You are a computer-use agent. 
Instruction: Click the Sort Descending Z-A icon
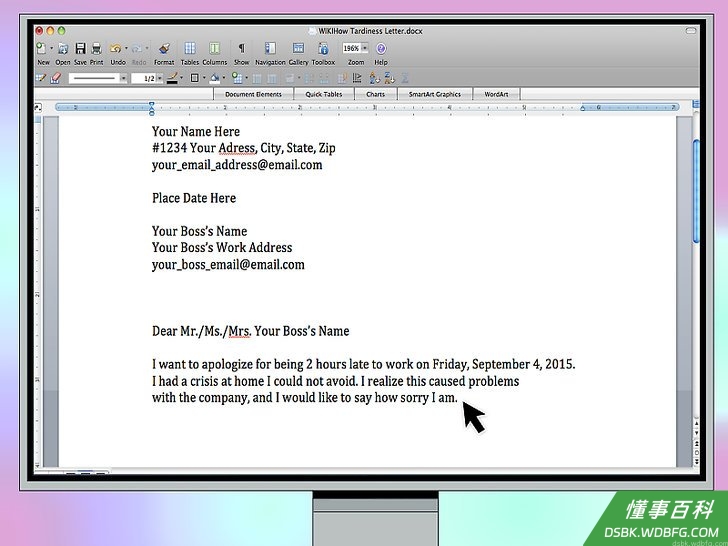[389, 78]
